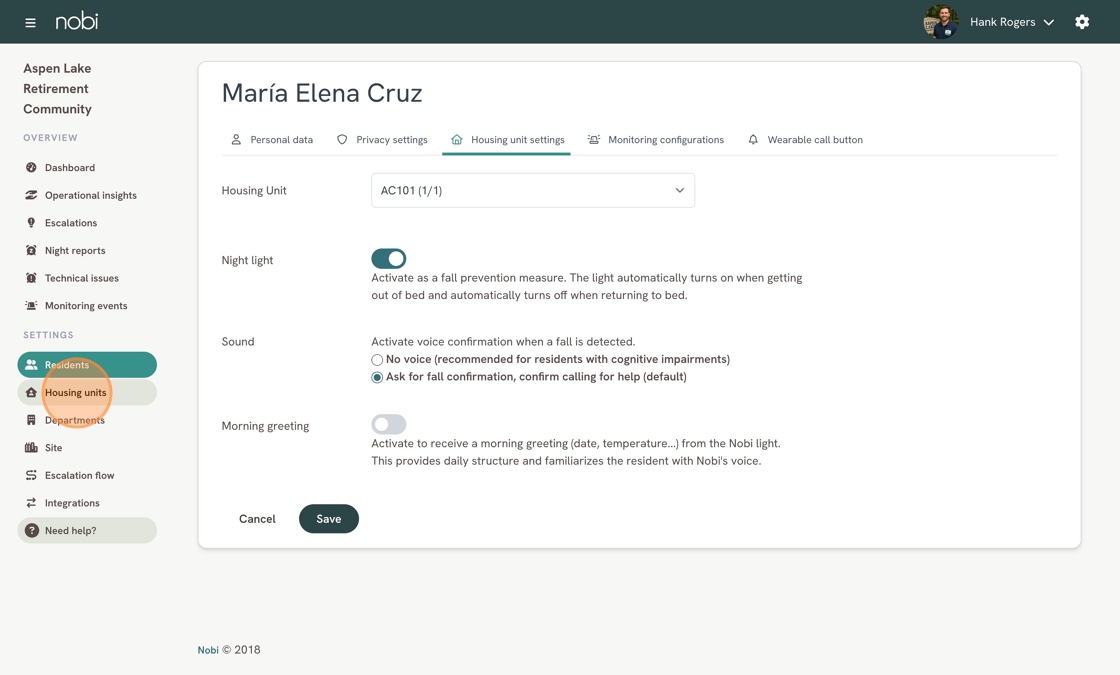
Task: Open the hamburger menu icon
Action: (30, 23)
